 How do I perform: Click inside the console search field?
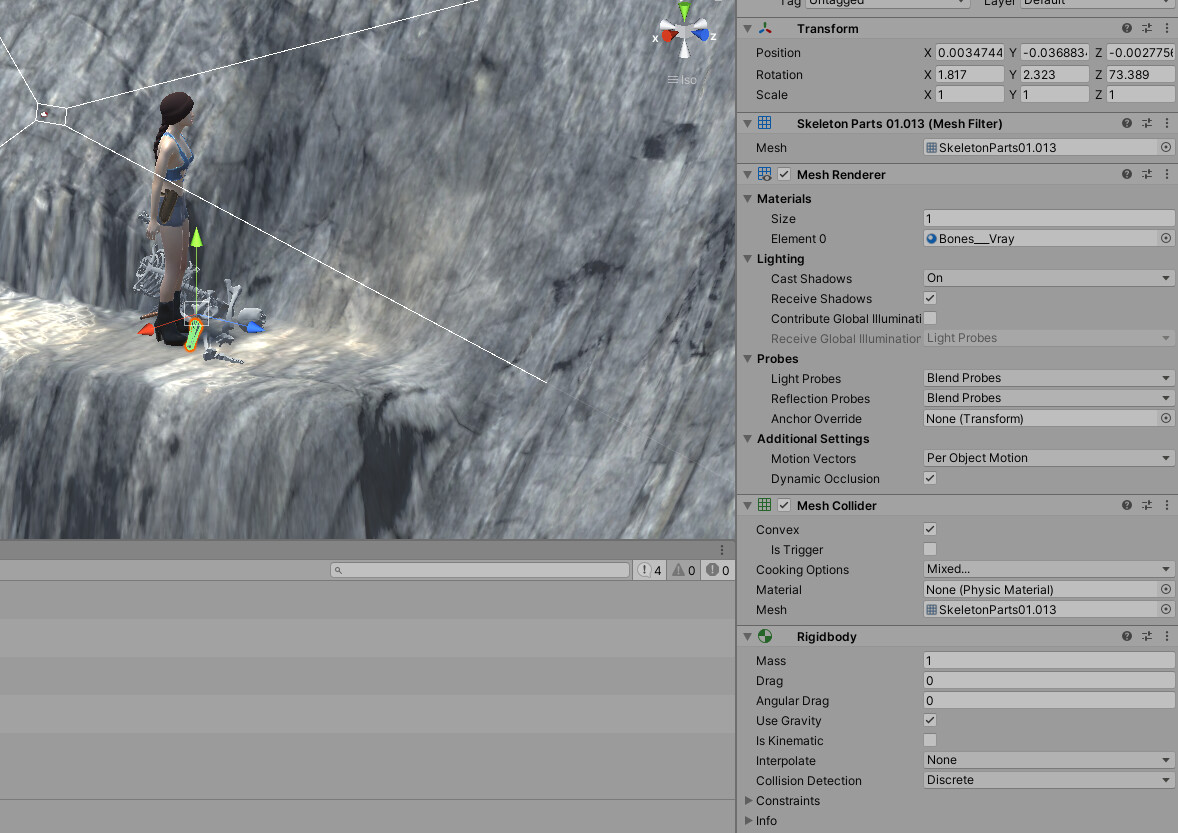point(480,570)
